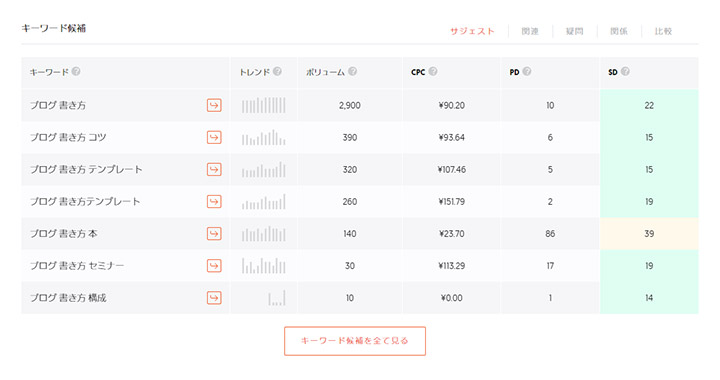Image resolution: width=720 pixels, height=380 pixels.
Task: Click trend chart for ブログ 書き方 コツ
Action: click(x=264, y=137)
